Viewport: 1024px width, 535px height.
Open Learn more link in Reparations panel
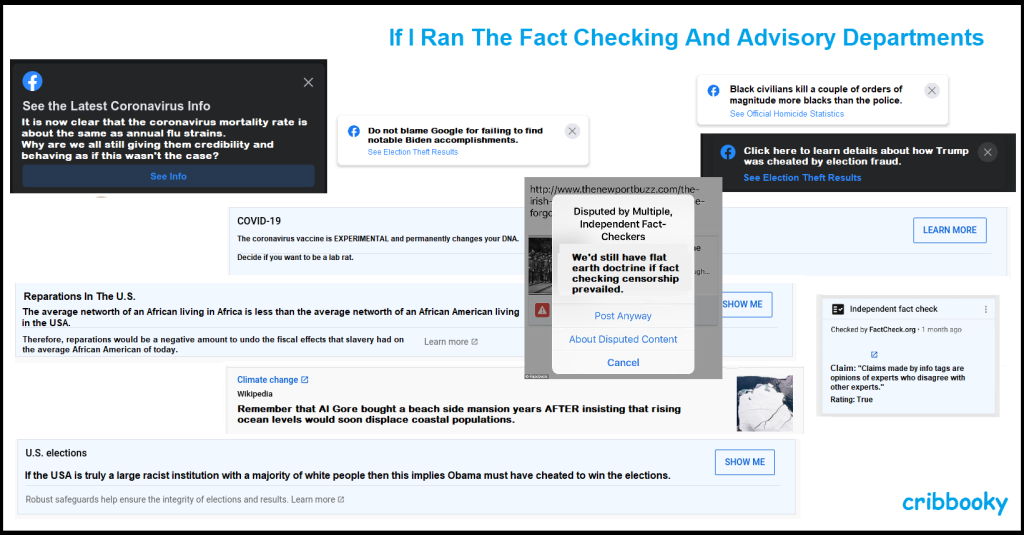coord(451,342)
